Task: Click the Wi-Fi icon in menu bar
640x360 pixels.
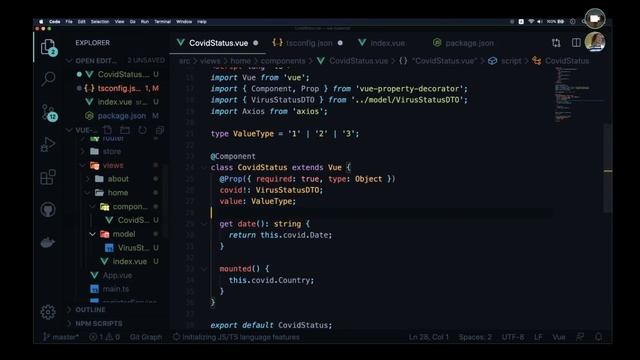Action: point(531,22)
